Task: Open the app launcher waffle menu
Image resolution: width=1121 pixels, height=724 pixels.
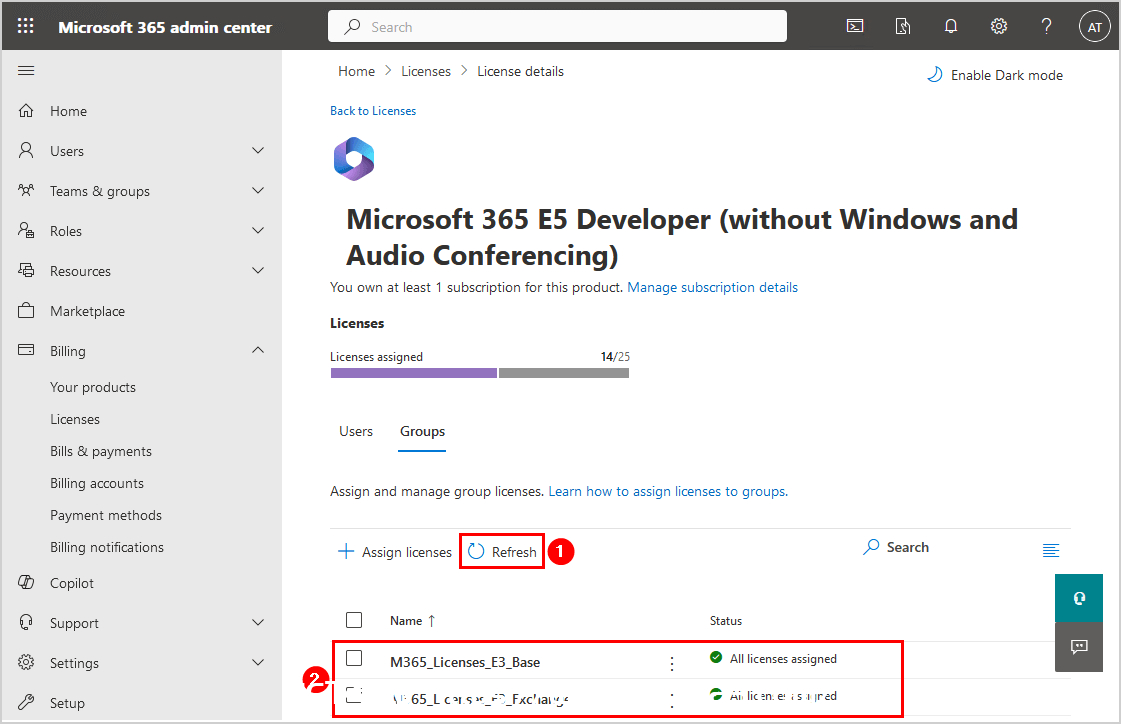Action: point(26,26)
